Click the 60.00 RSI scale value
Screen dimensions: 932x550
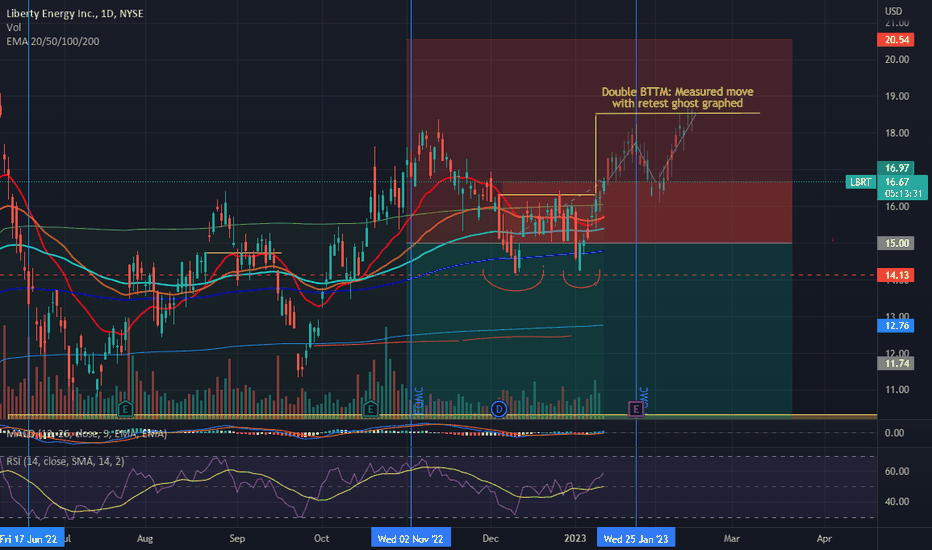pos(896,472)
